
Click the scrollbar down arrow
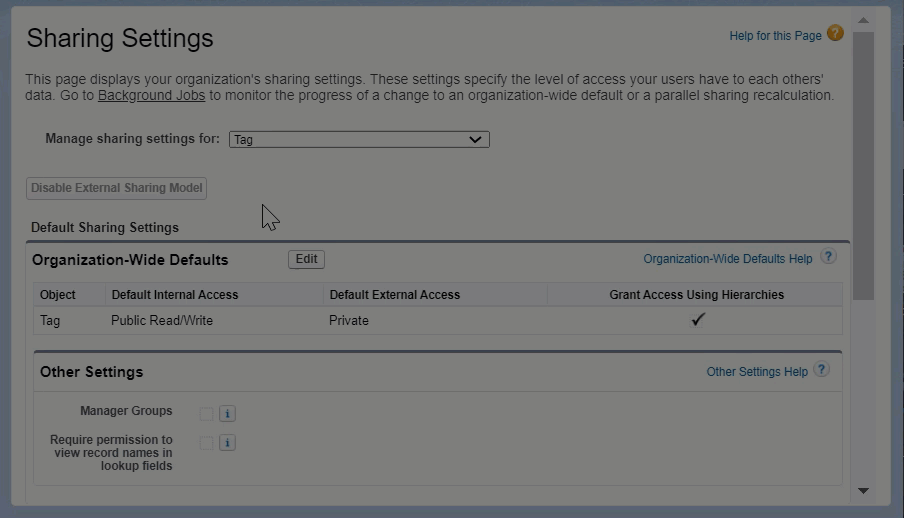pyautogui.click(x=863, y=491)
